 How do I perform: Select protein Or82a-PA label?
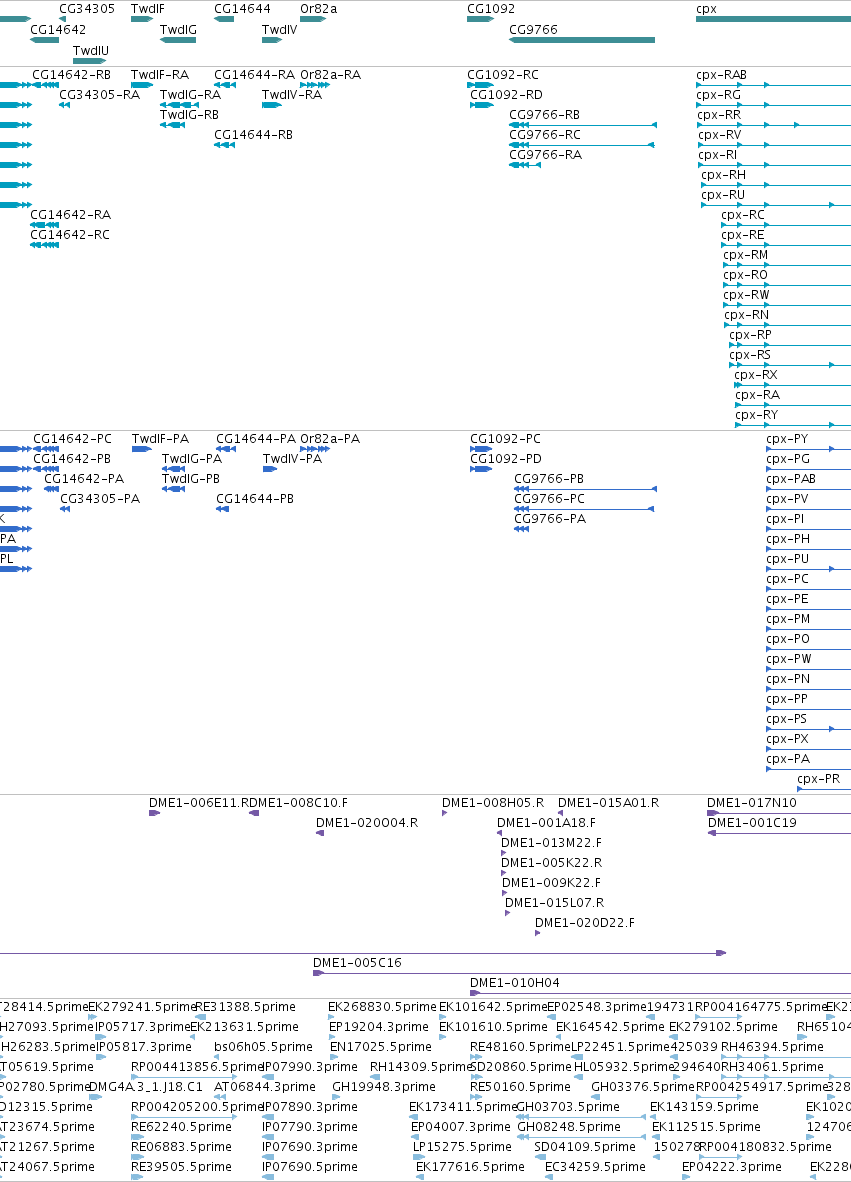click(x=329, y=439)
